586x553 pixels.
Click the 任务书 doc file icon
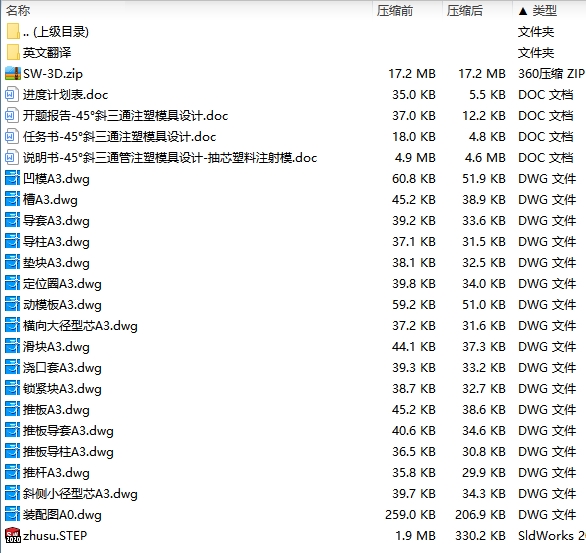pyautogui.click(x=11, y=136)
